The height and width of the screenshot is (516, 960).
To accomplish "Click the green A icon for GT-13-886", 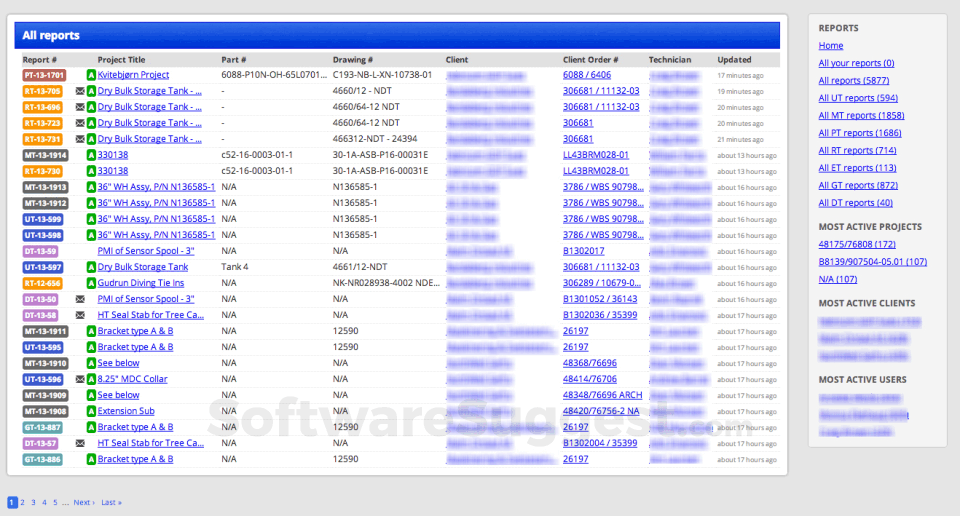I will [x=91, y=459].
